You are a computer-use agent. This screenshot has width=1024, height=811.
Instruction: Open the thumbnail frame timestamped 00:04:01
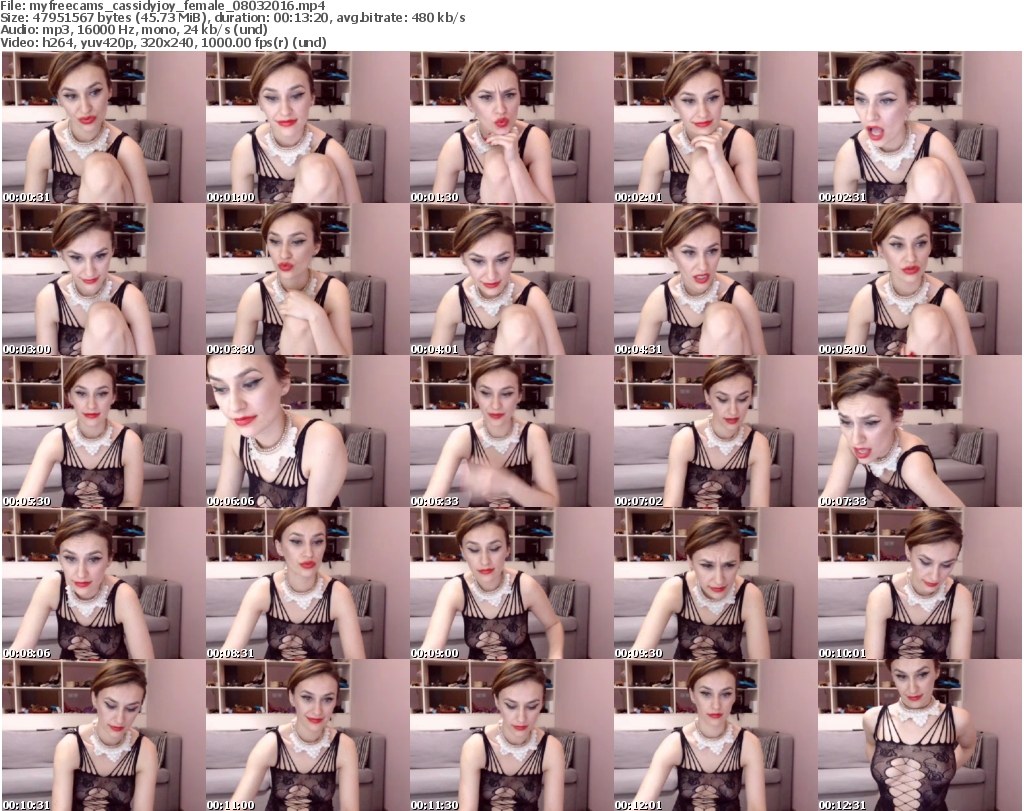click(x=511, y=279)
